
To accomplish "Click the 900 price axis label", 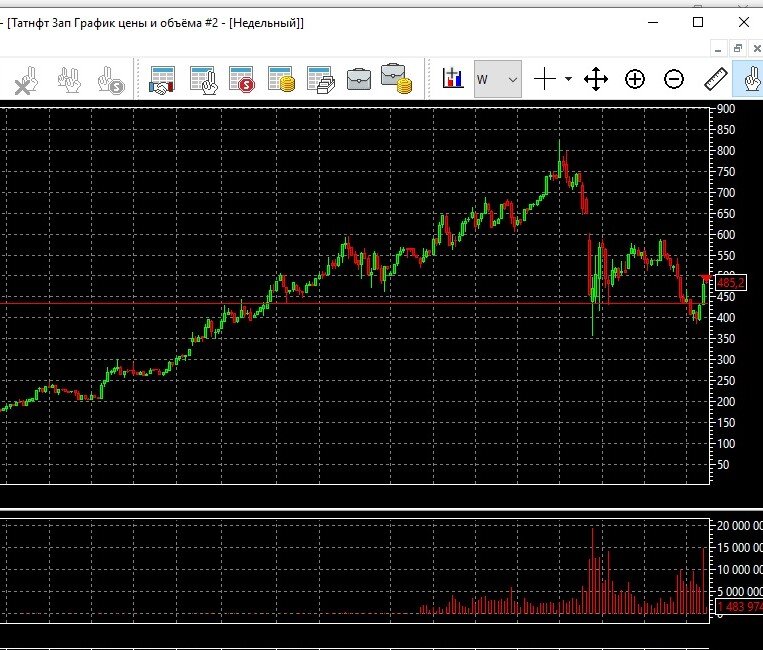I will pyautogui.click(x=726, y=109).
